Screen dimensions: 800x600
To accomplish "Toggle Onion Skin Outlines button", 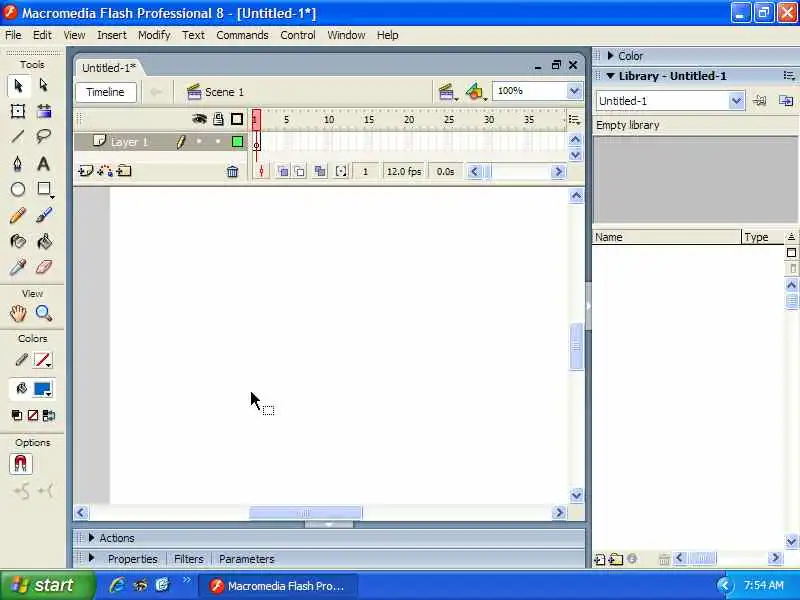I will pyautogui.click(x=299, y=171).
